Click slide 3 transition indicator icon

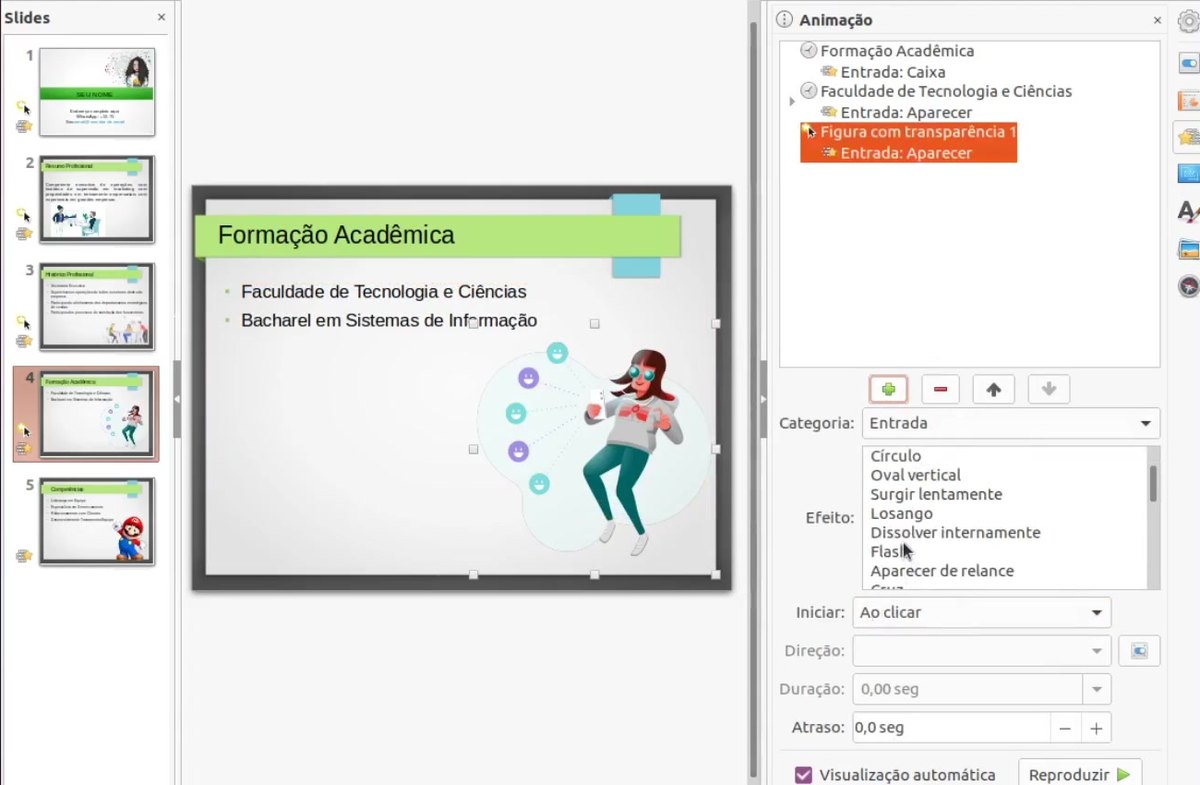pyautogui.click(x=23, y=322)
